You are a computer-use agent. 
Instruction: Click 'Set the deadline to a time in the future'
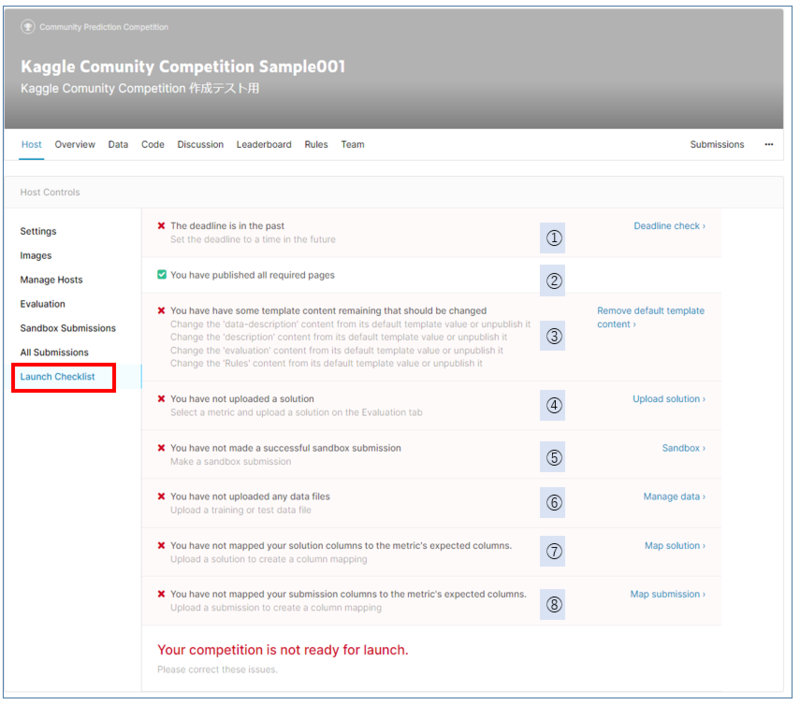pos(253,239)
